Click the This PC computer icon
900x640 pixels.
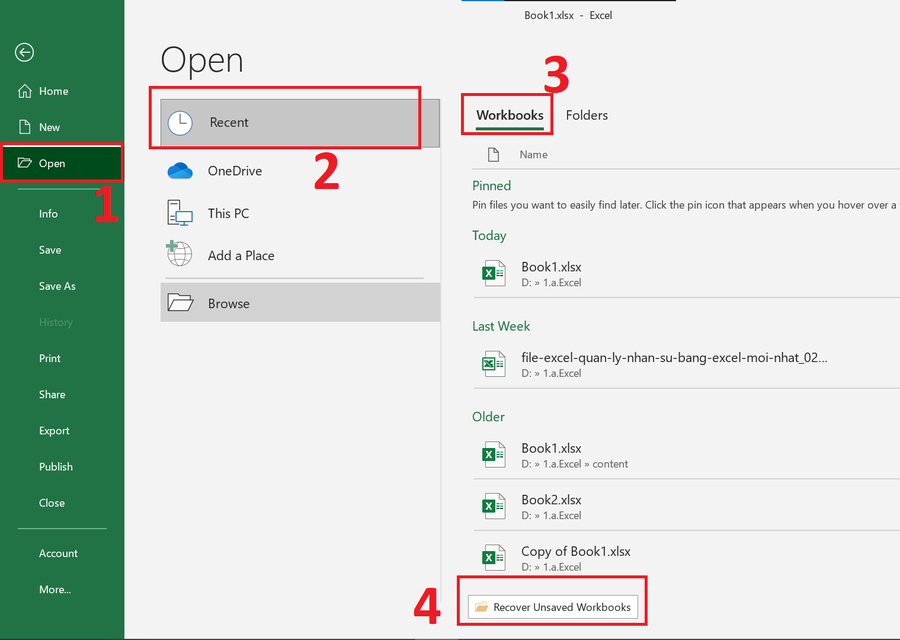pyautogui.click(x=180, y=213)
